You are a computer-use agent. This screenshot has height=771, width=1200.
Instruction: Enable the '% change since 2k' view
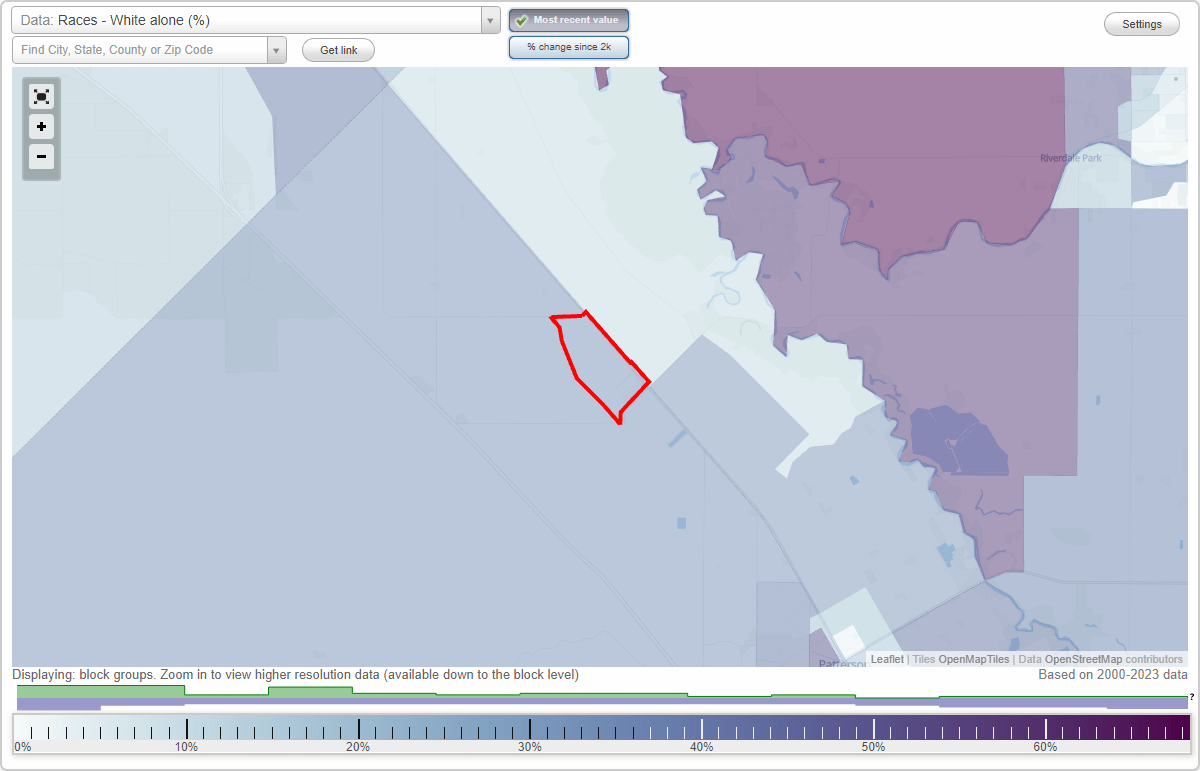coord(568,46)
